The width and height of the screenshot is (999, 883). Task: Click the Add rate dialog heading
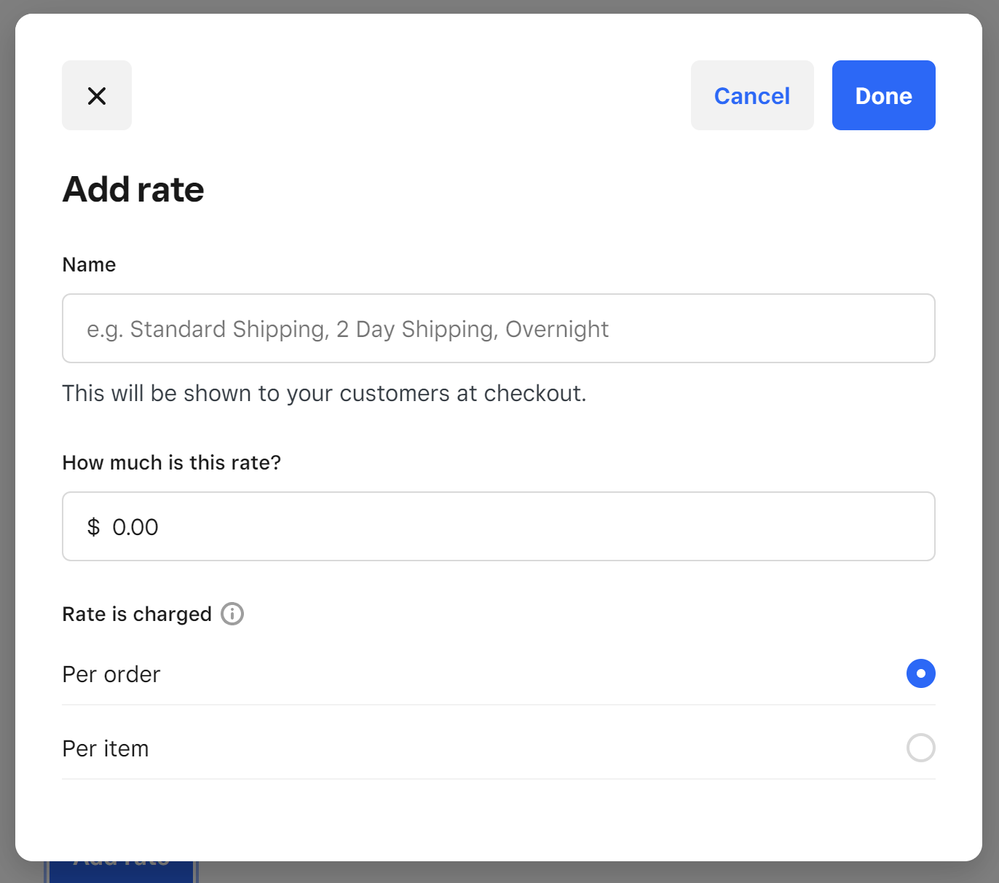click(x=133, y=189)
